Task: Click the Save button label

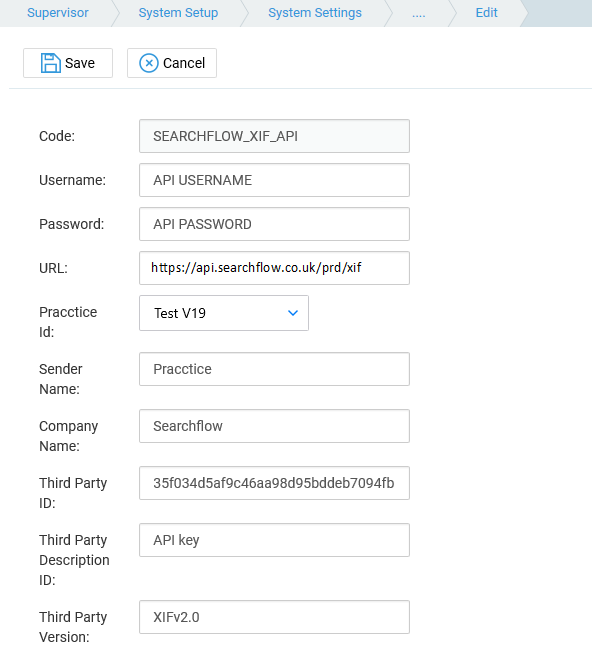Action: (x=80, y=63)
